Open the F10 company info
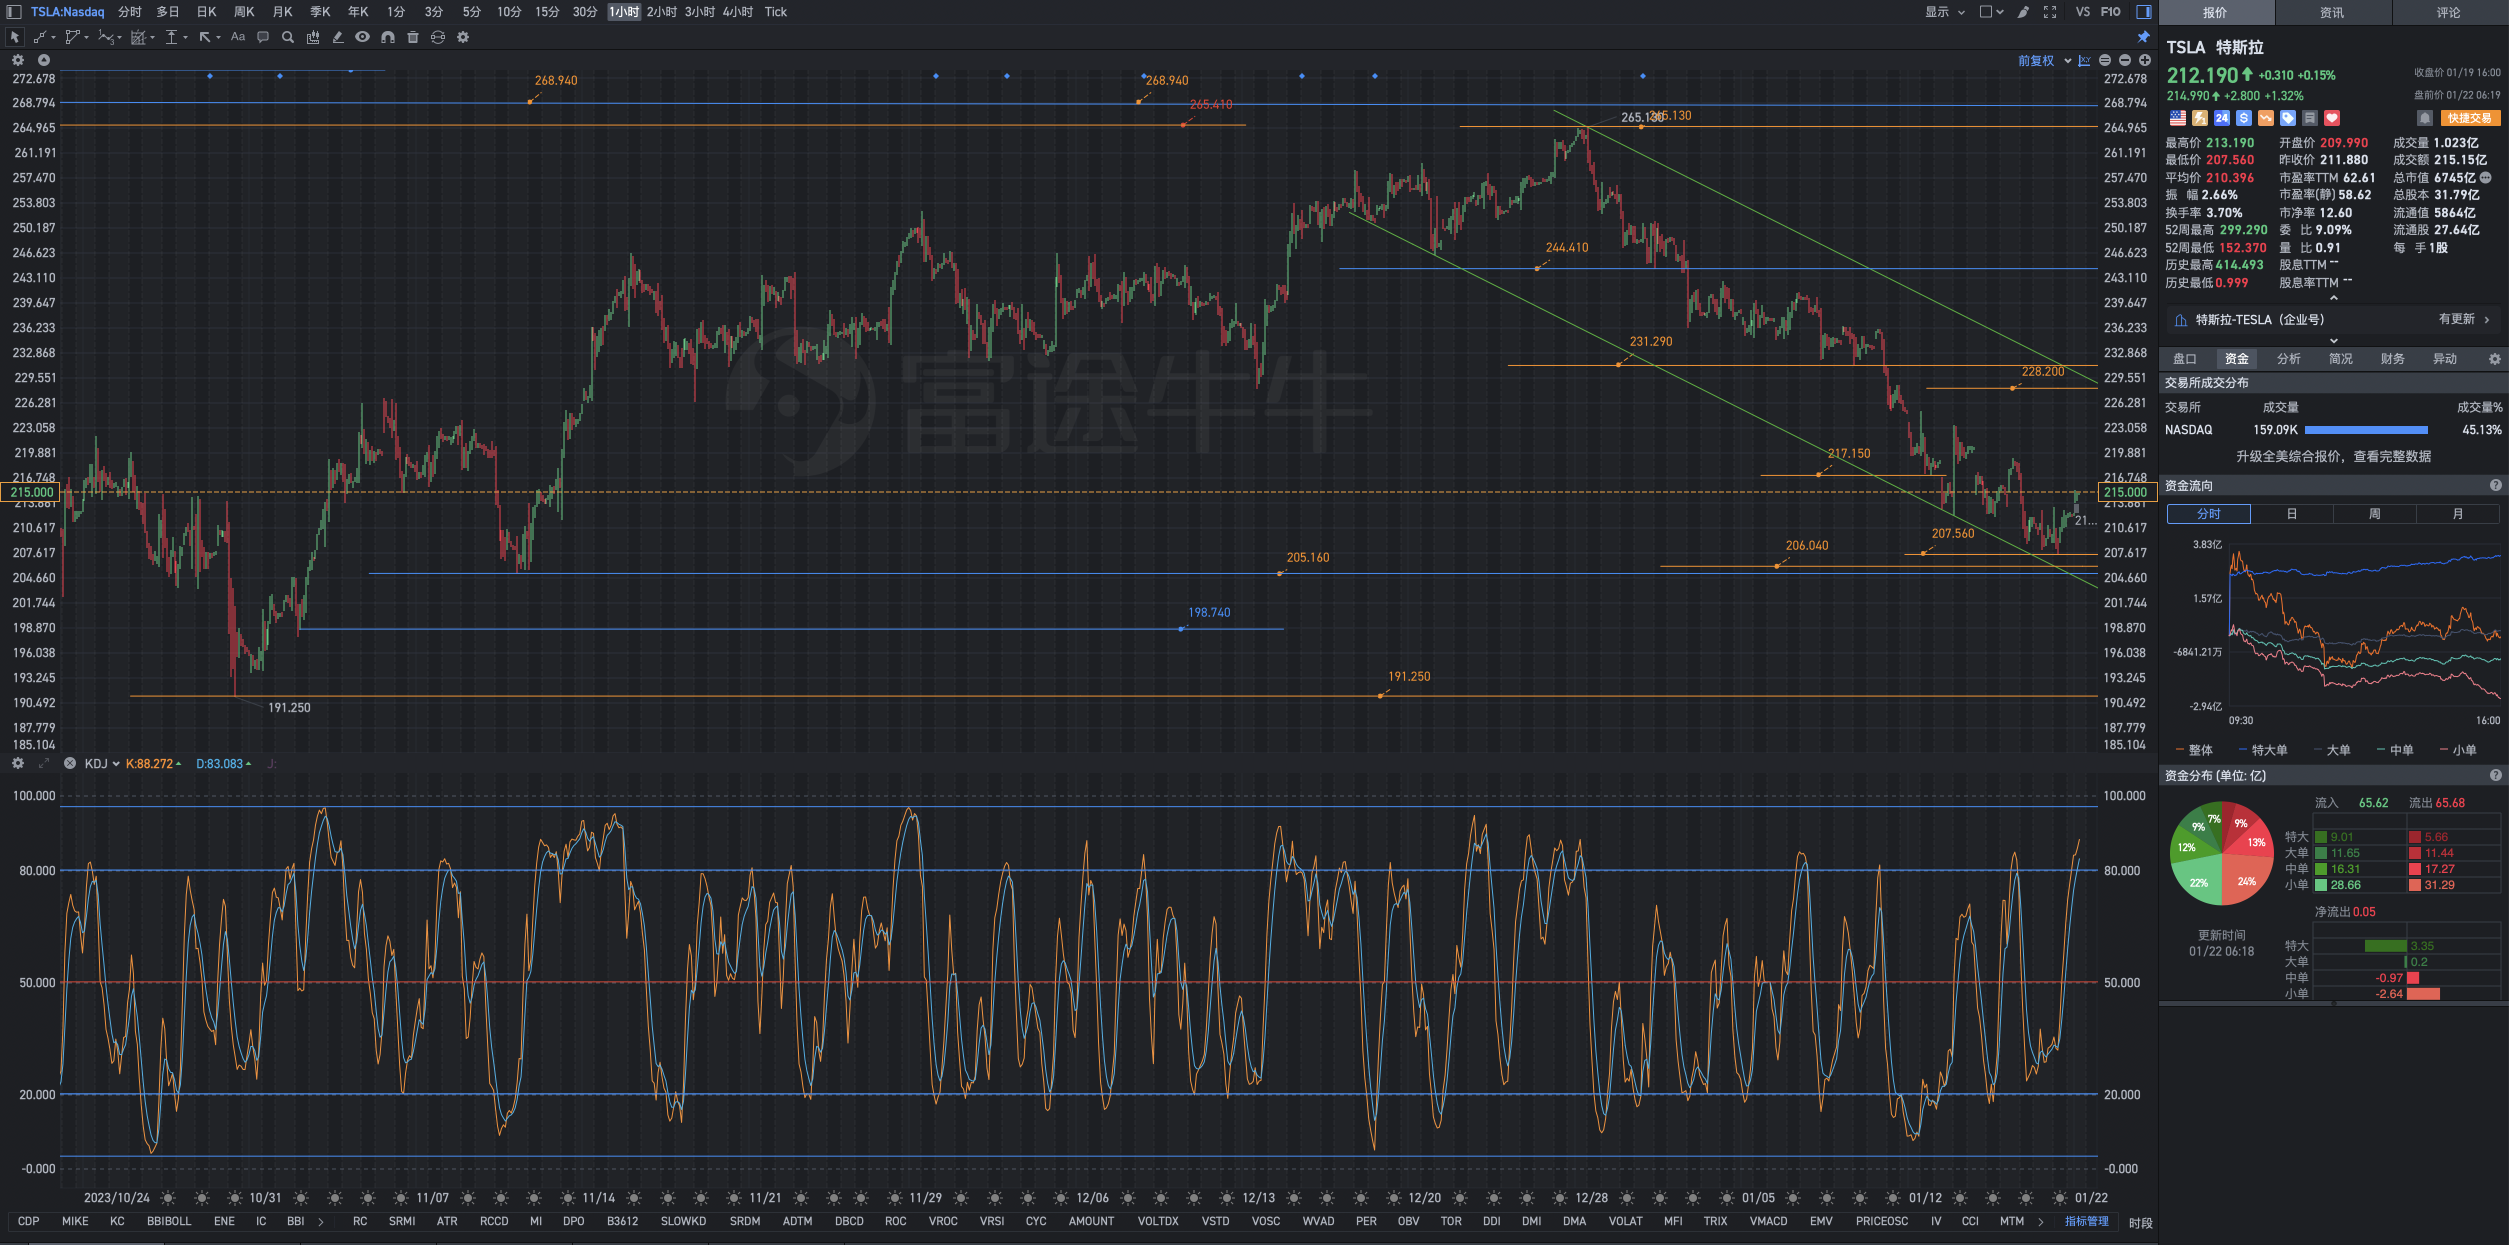 pyautogui.click(x=2110, y=12)
